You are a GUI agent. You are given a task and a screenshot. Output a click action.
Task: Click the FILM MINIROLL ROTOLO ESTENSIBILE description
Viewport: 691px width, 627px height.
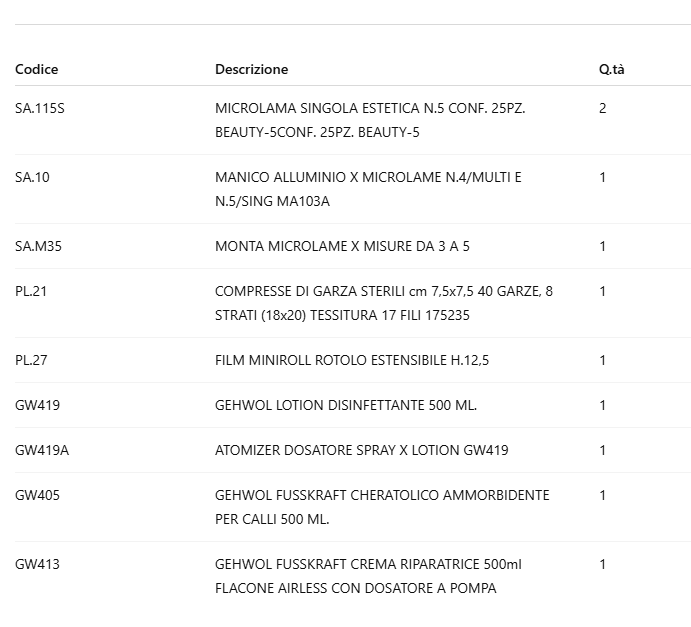point(352,360)
